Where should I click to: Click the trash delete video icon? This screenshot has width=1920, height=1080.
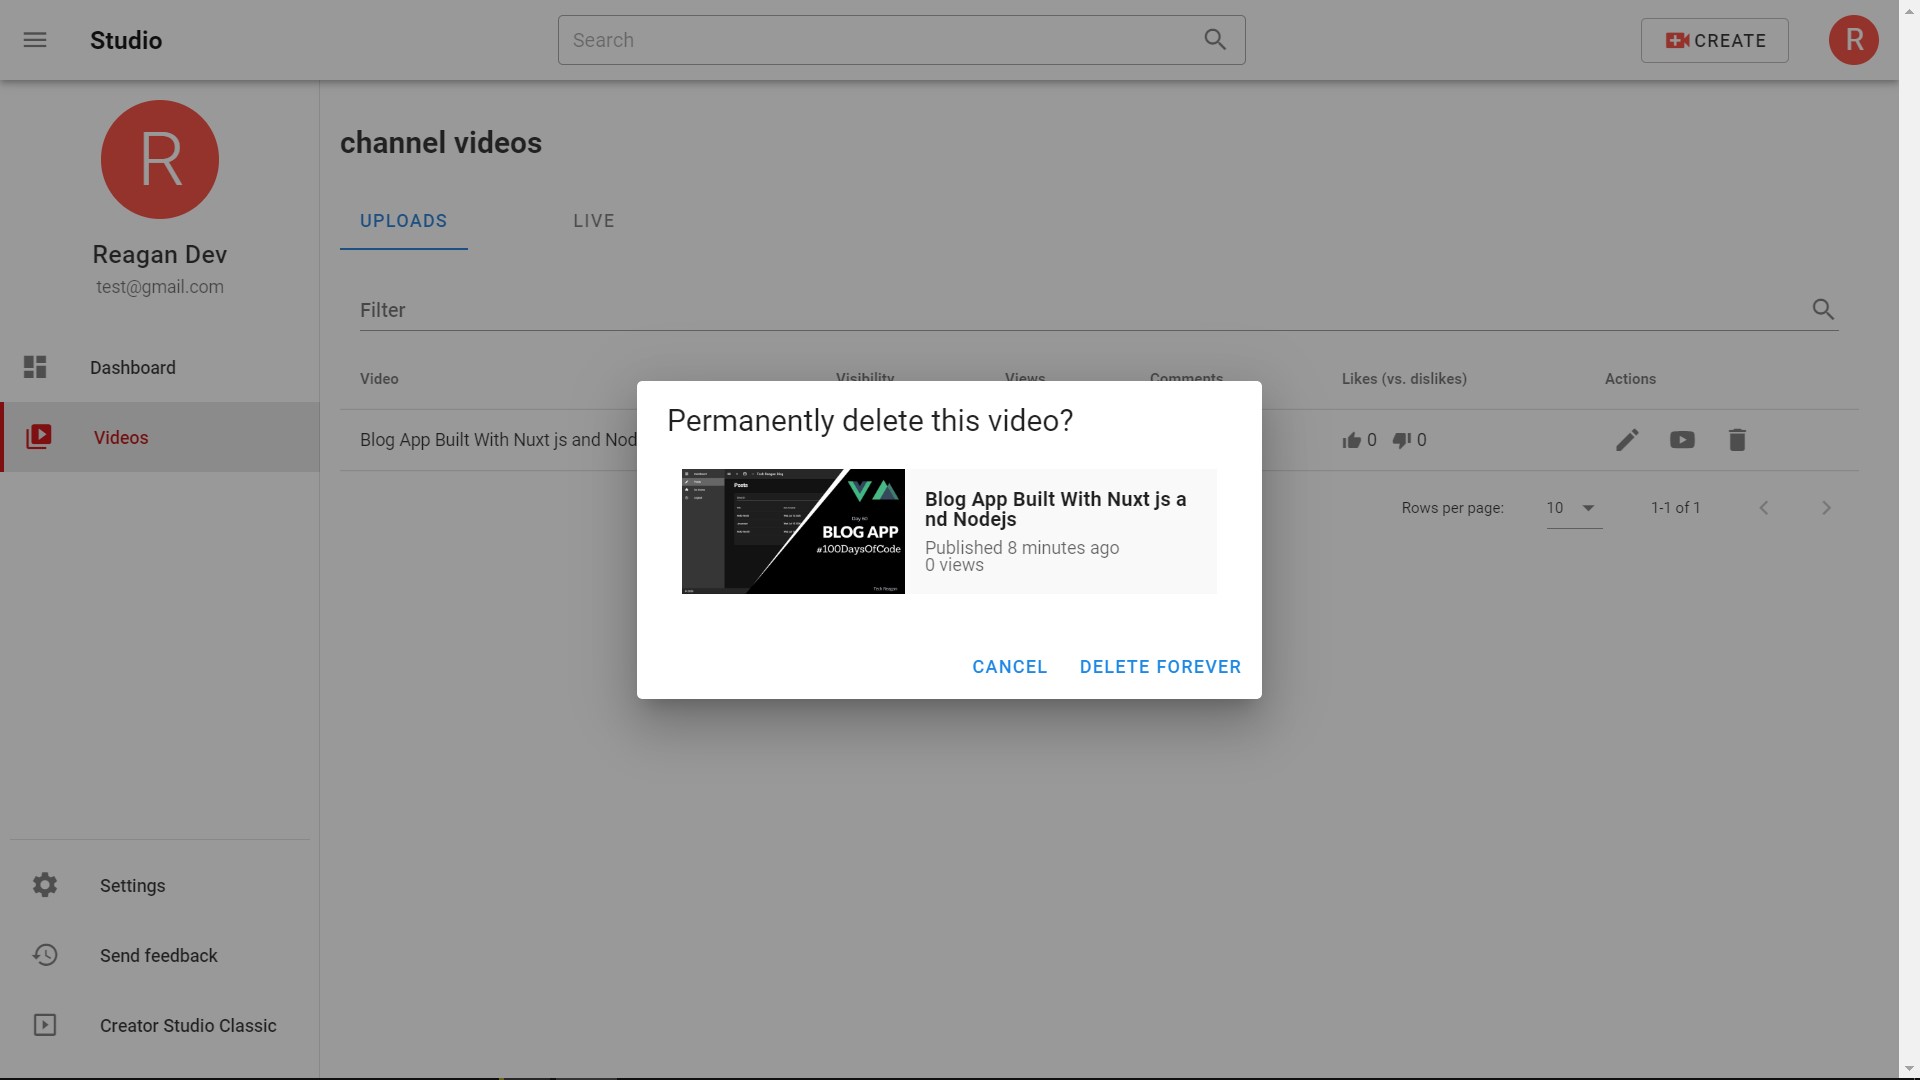click(x=1737, y=440)
